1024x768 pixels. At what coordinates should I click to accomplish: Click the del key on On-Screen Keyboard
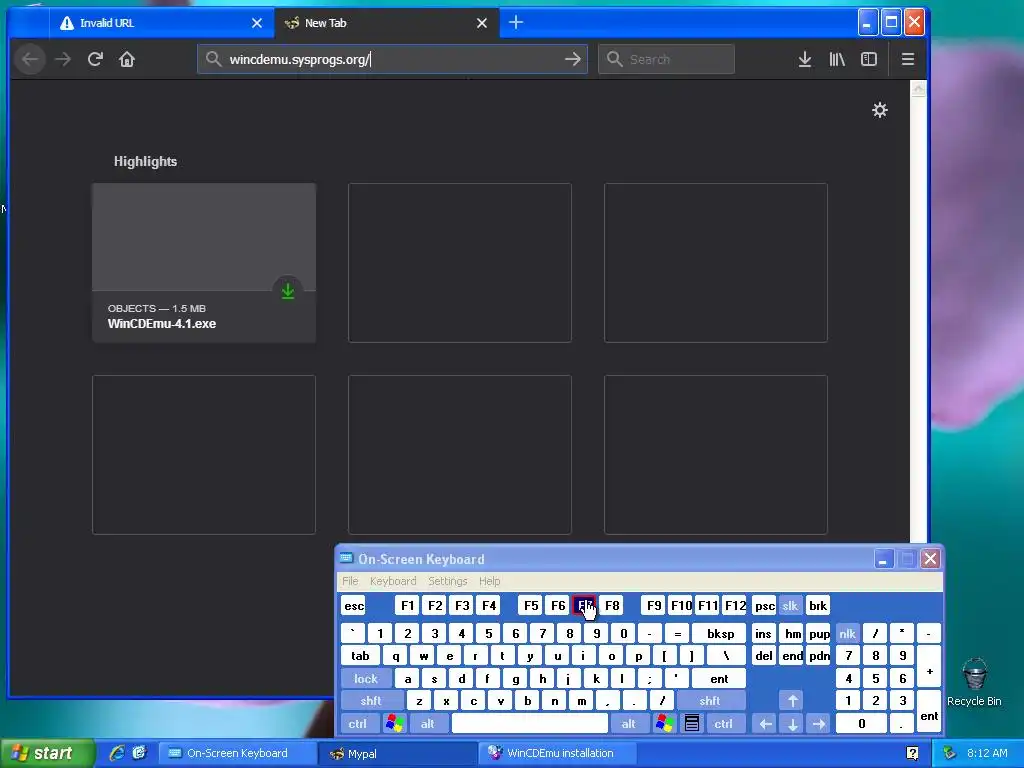click(763, 656)
